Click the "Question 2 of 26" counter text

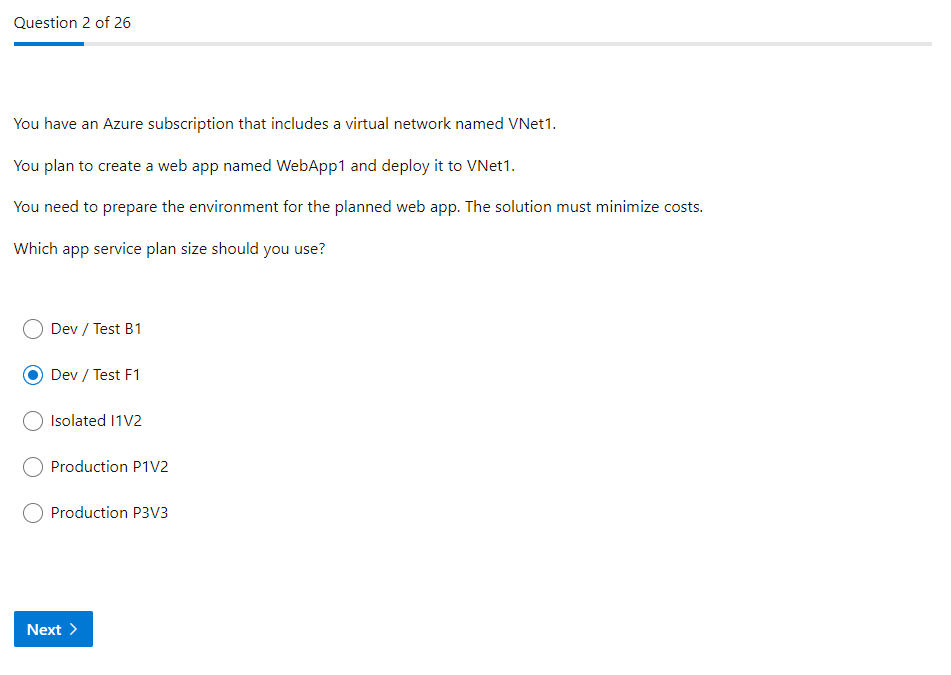(x=72, y=22)
